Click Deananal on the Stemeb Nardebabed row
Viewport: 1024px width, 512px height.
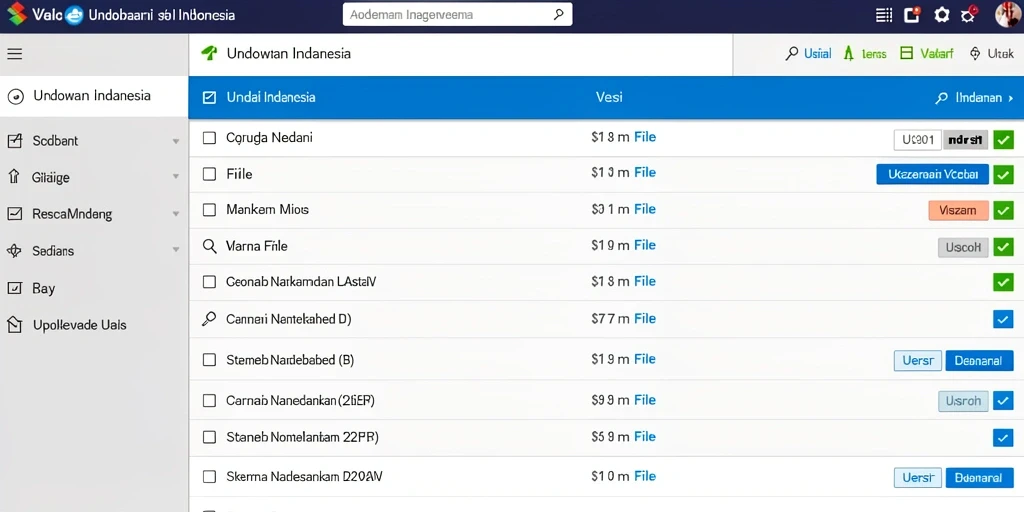tap(979, 360)
